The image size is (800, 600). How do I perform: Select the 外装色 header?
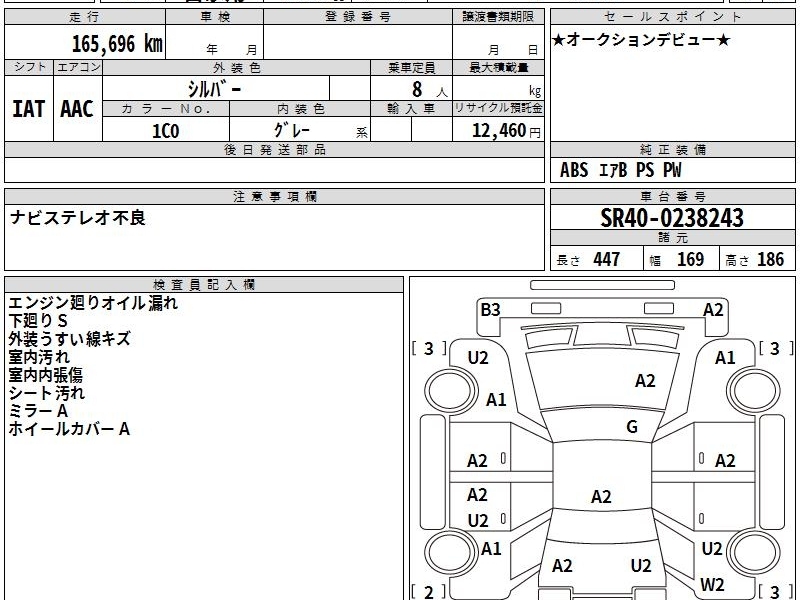click(236, 67)
